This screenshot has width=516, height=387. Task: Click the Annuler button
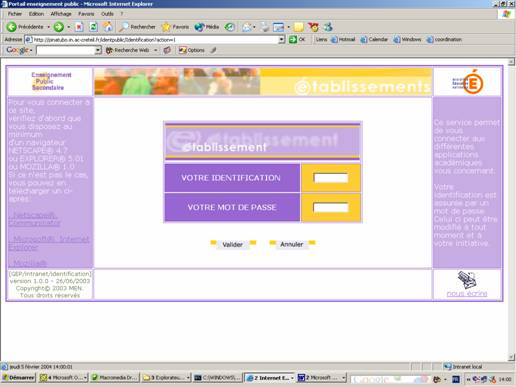(x=292, y=244)
